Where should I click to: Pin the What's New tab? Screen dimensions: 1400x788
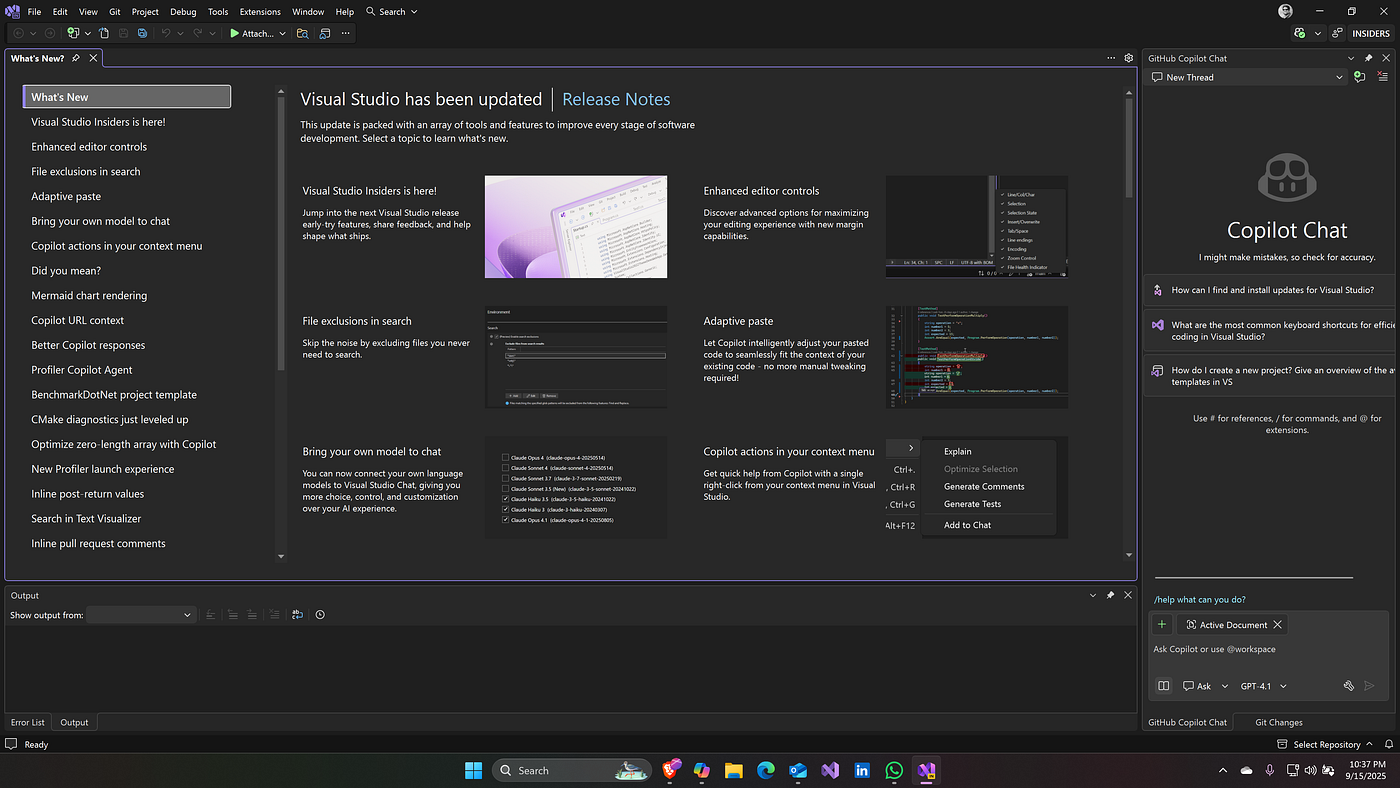tap(76, 58)
